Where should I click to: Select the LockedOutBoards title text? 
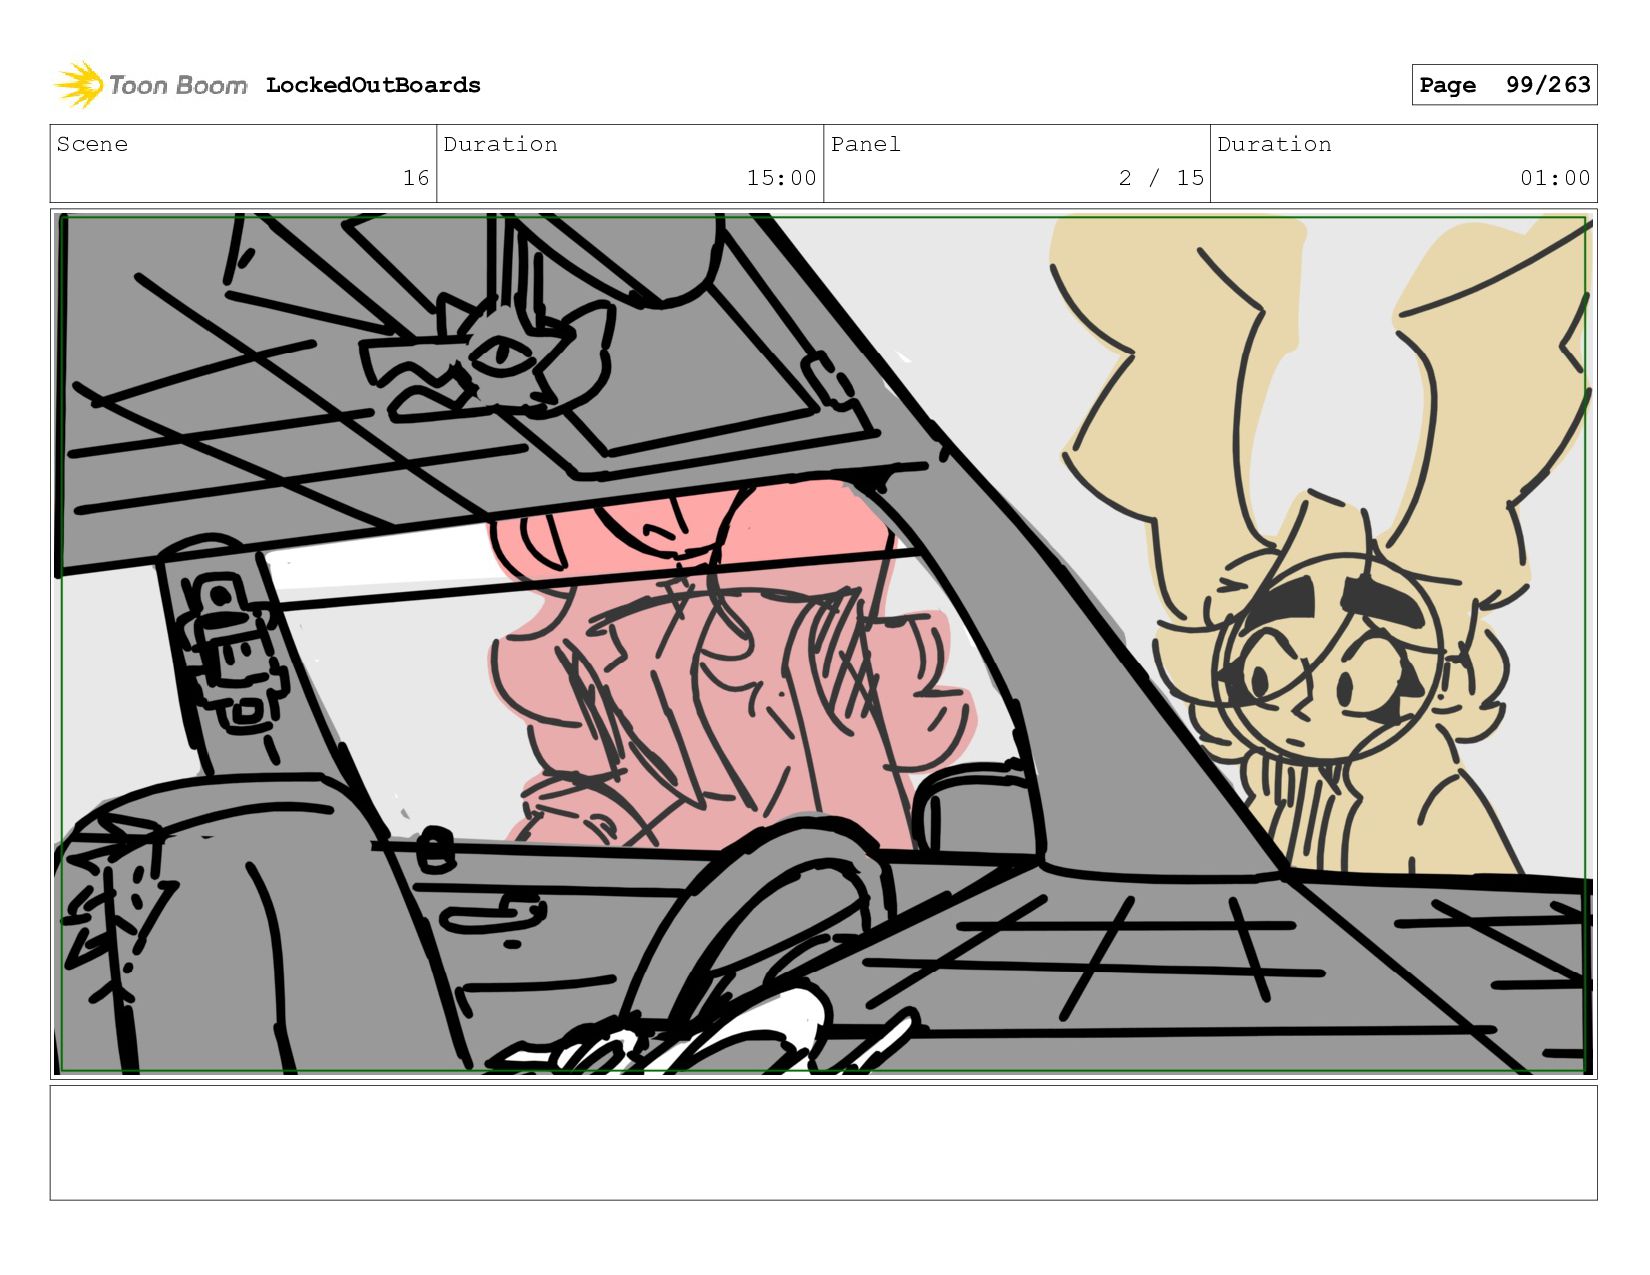click(x=373, y=85)
